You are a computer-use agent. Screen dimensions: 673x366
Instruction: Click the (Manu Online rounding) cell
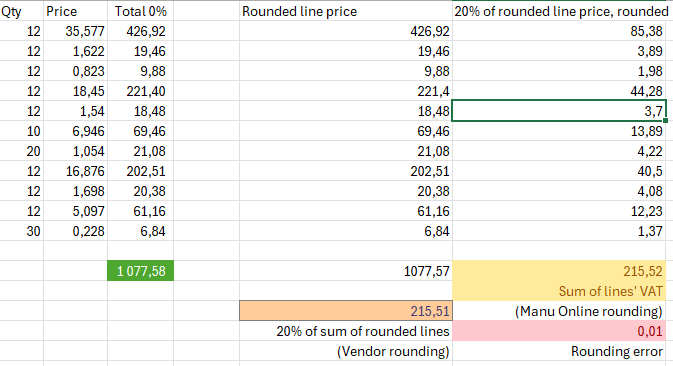(x=560, y=311)
